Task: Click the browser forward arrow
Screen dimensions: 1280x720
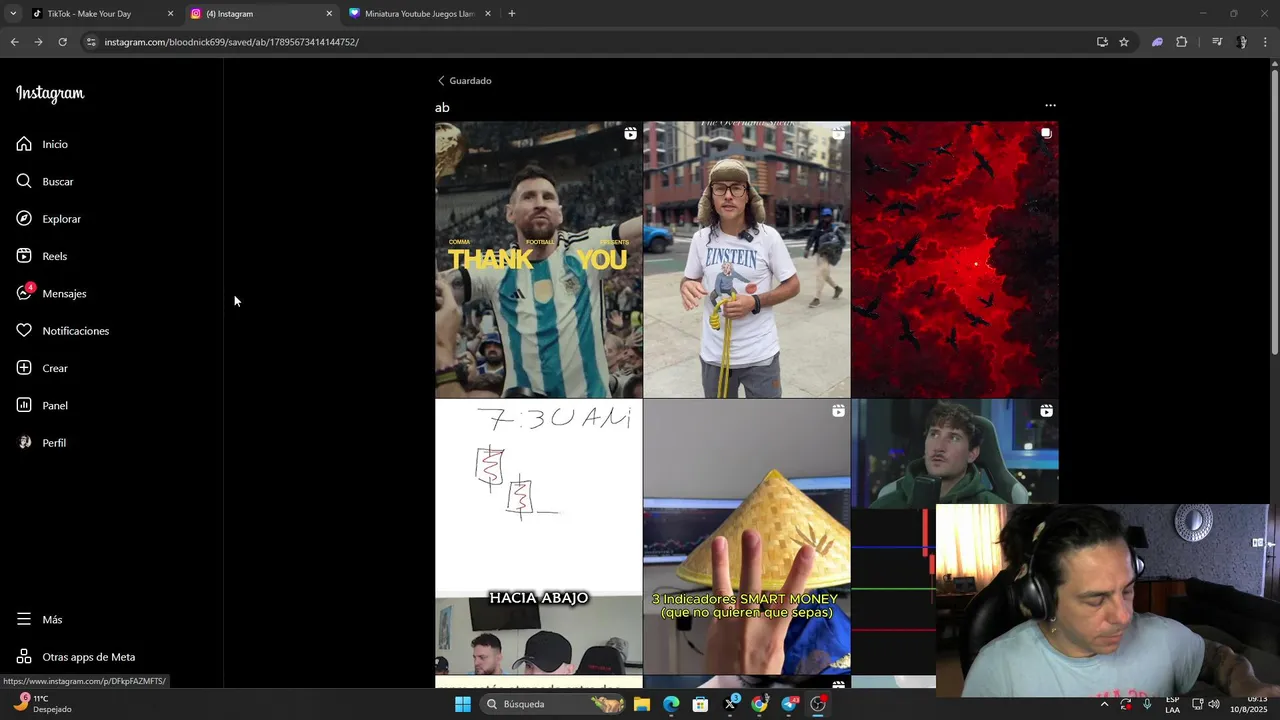Action: [38, 42]
